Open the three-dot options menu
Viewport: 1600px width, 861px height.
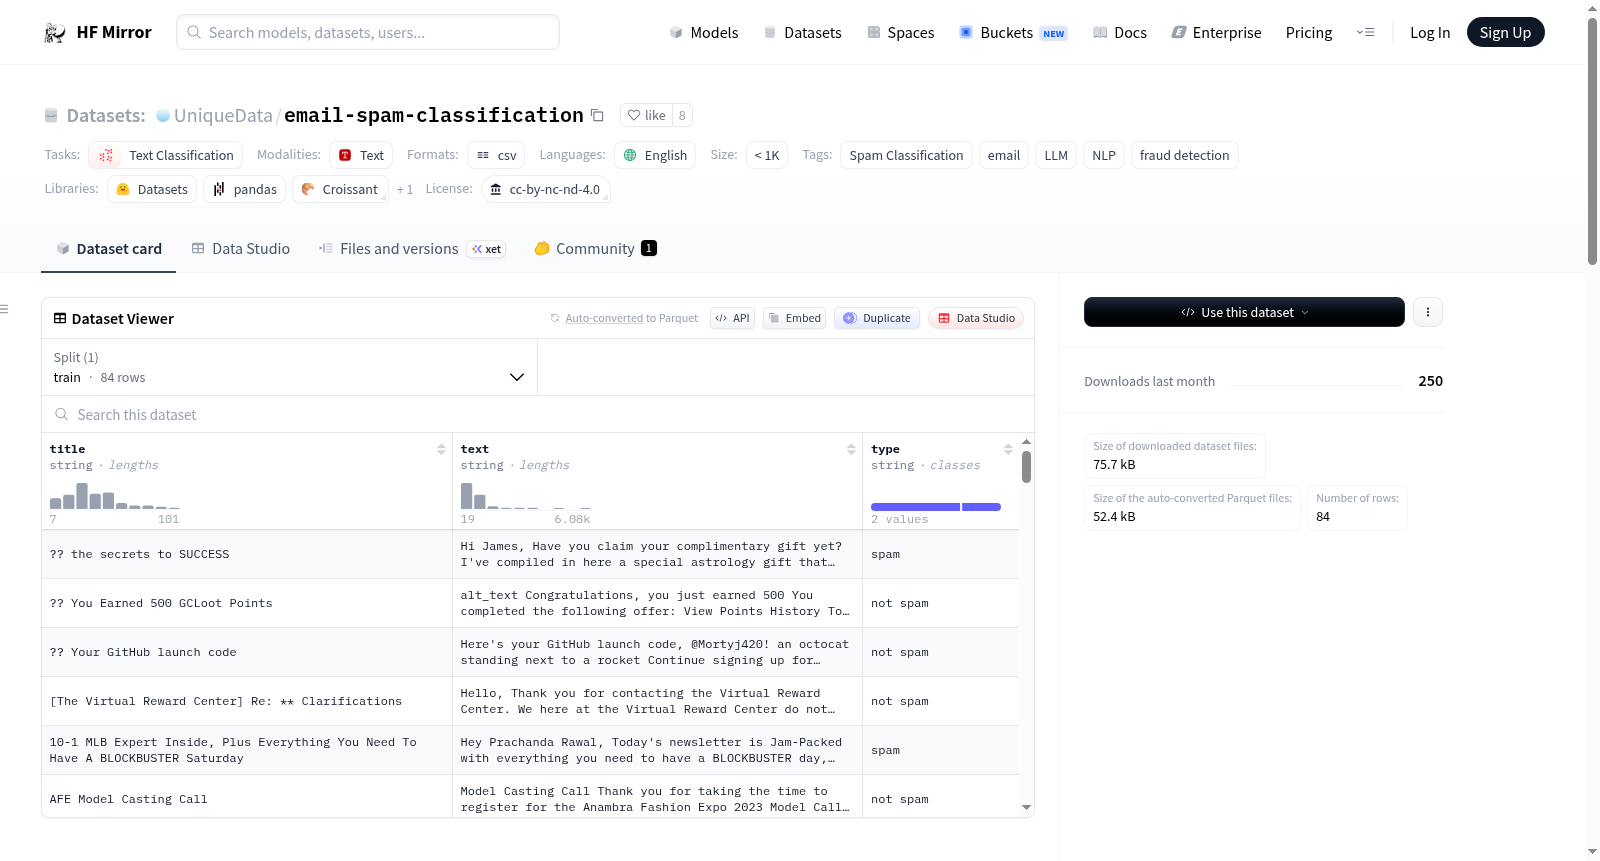(1428, 312)
